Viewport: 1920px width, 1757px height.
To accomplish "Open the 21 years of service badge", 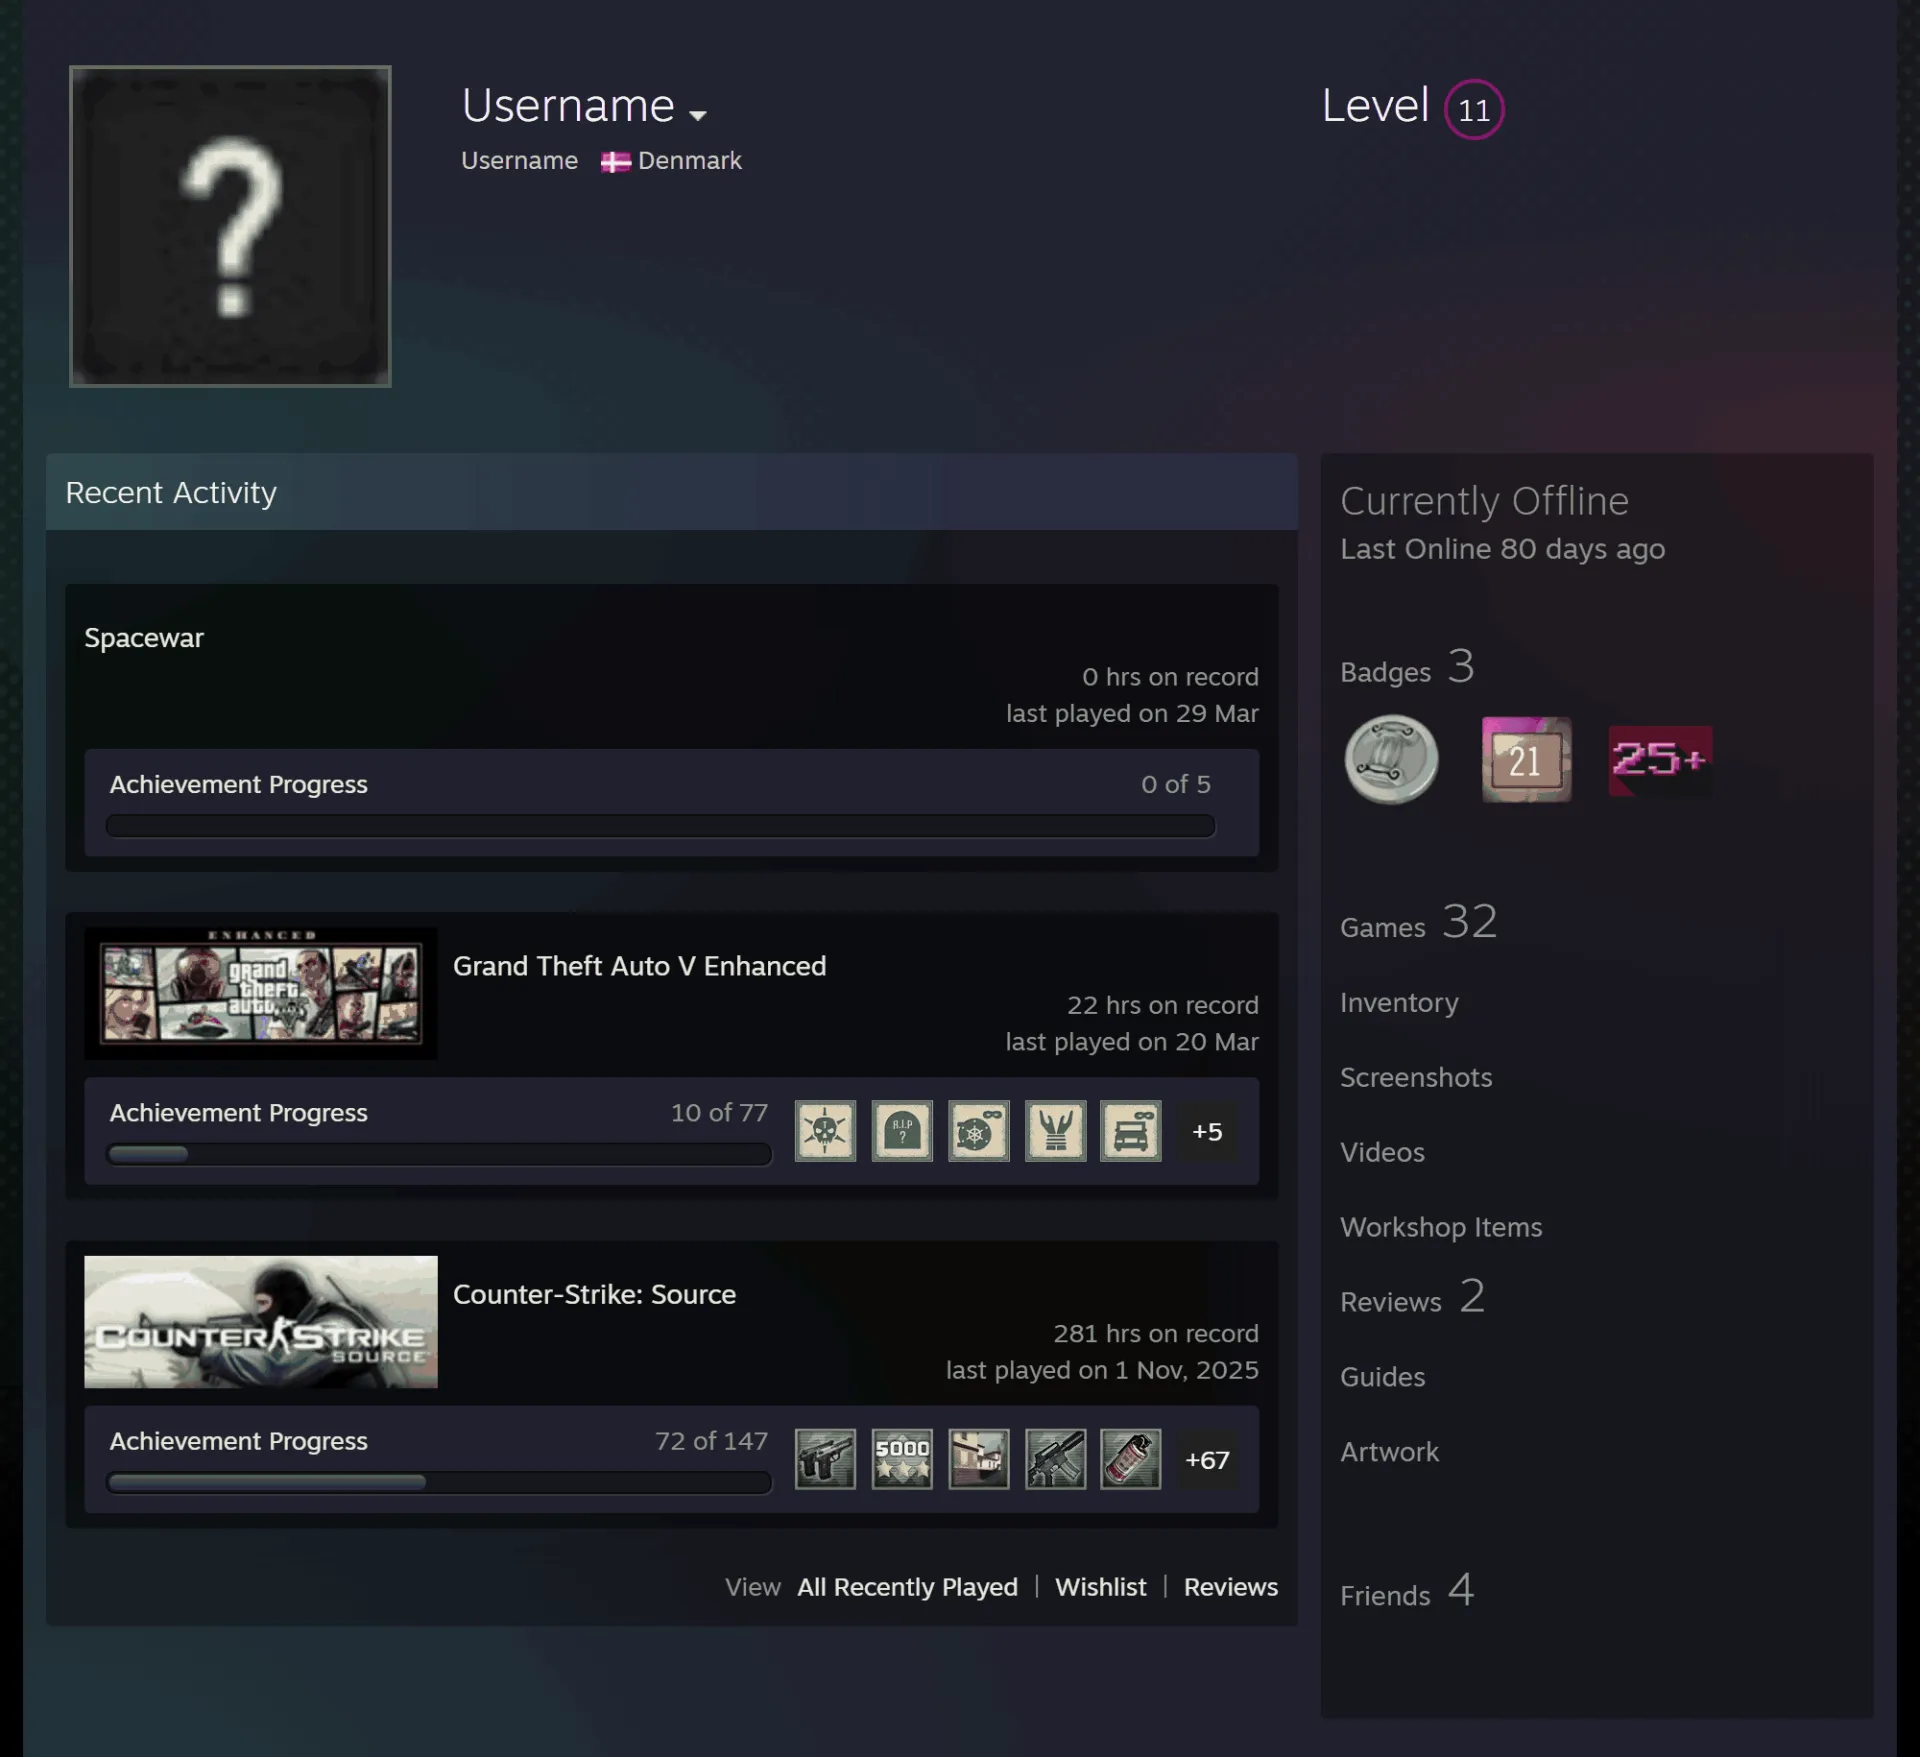I will 1526,759.
